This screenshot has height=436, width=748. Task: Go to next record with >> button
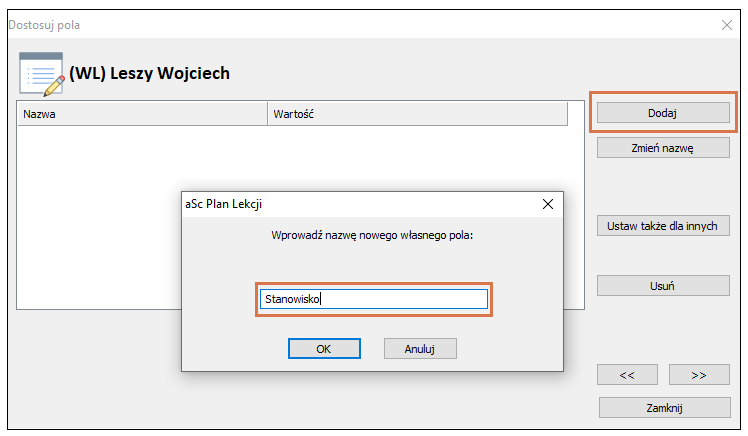point(699,375)
